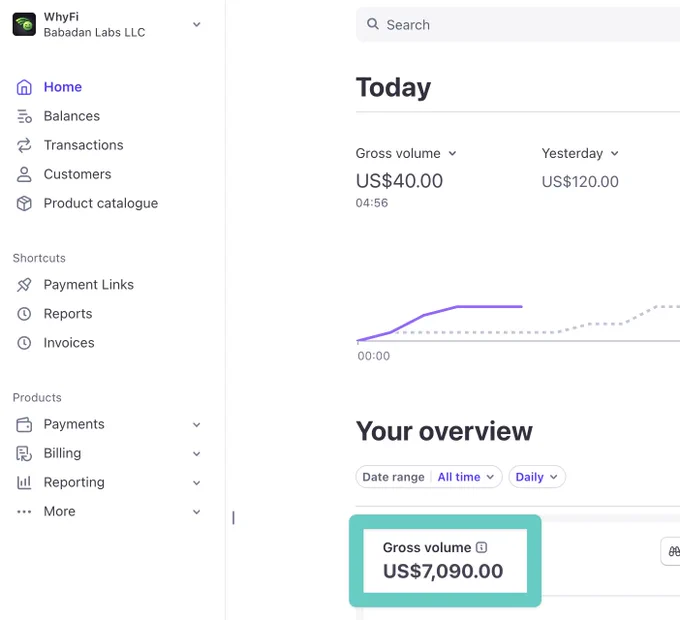Click the More label in Products
Screen dimensions: 680x620
pos(59,511)
